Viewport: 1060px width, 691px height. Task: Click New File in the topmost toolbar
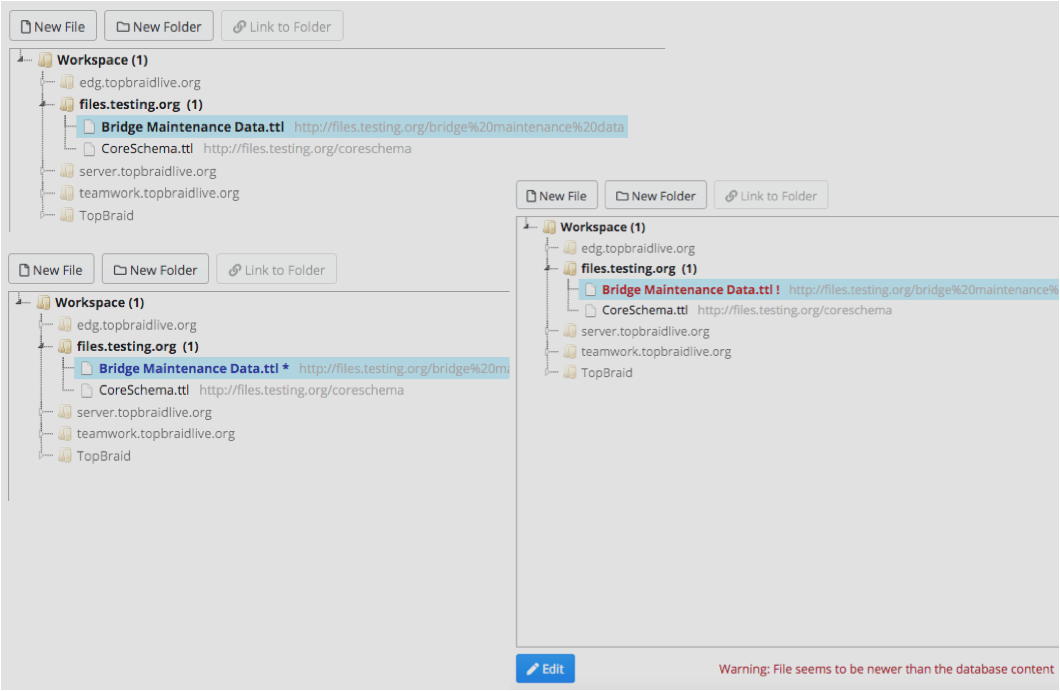52,27
